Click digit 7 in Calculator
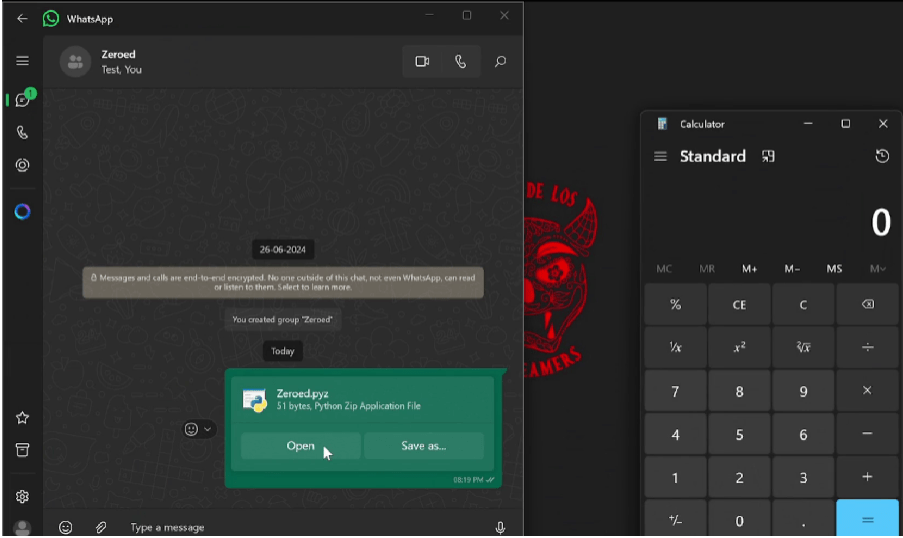 tap(676, 391)
